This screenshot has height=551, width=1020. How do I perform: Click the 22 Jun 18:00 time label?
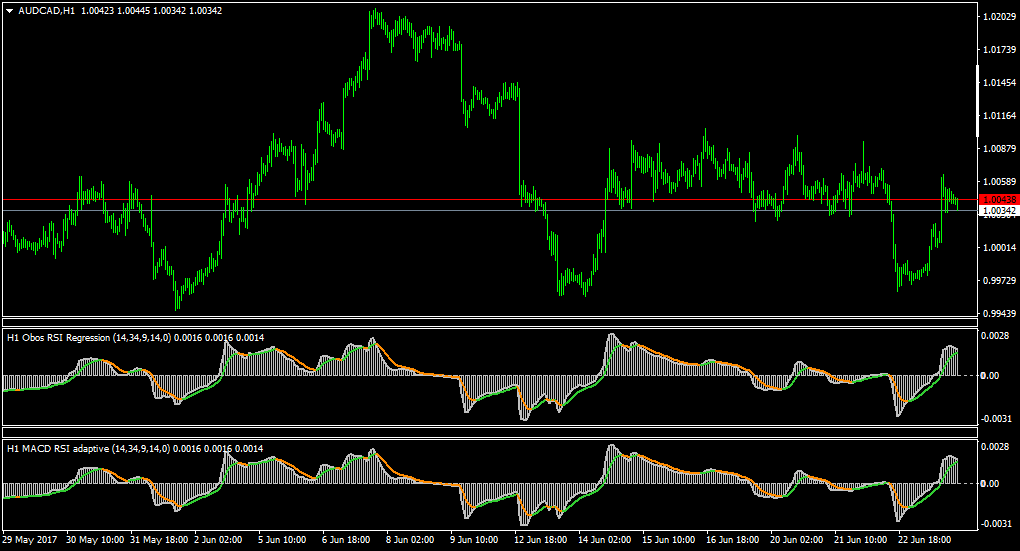(924, 539)
